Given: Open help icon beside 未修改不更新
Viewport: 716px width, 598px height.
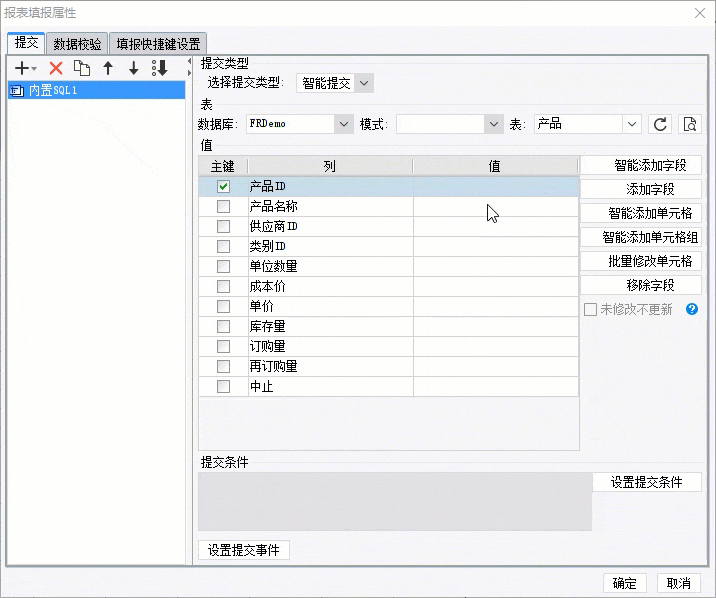Looking at the screenshot, I should pyautogui.click(x=692, y=309).
